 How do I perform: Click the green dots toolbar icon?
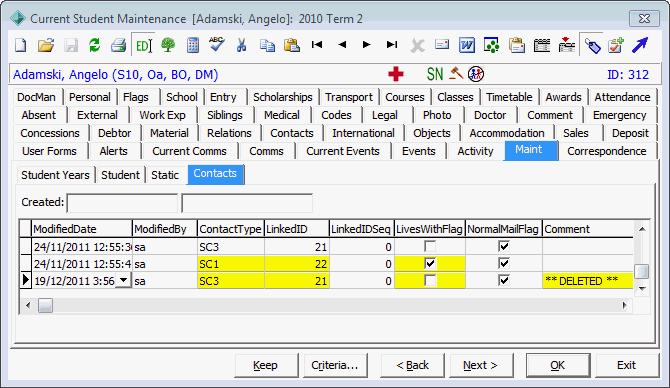pos(491,45)
